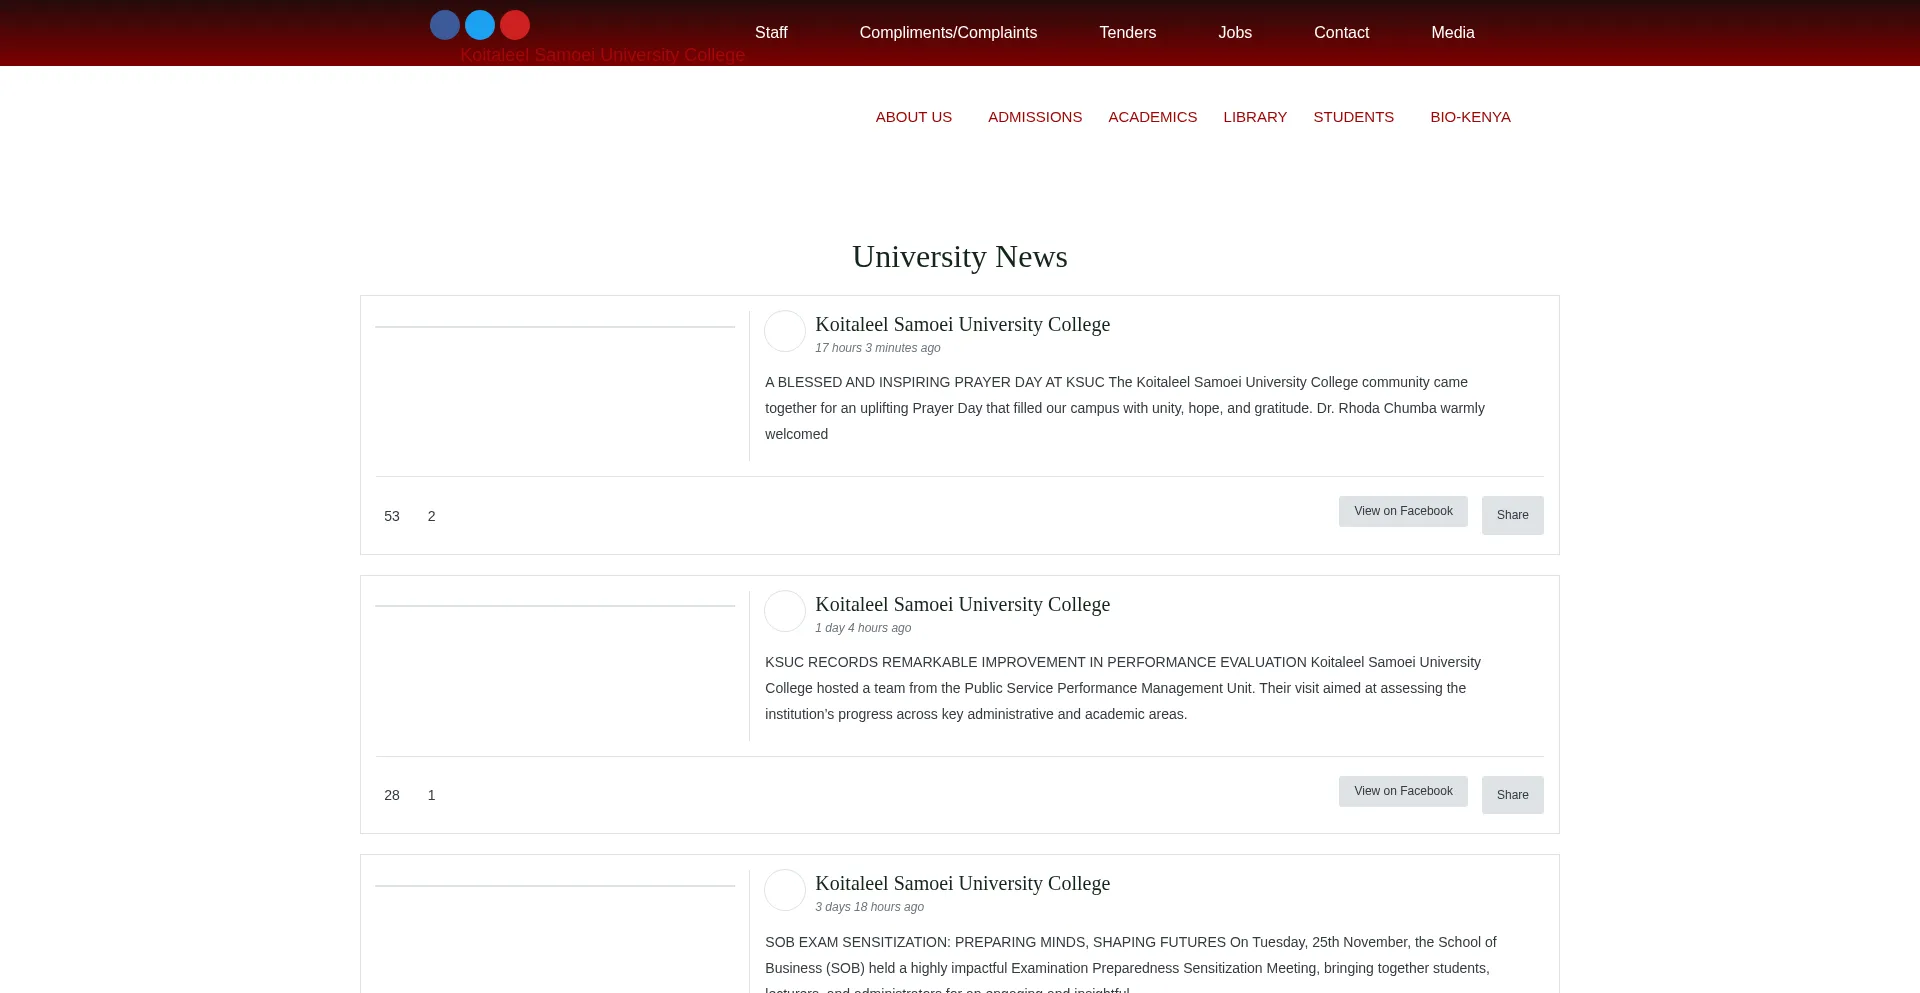Click the blue Facebook circle icon
Image resolution: width=1920 pixels, height=993 pixels.
coord(445,25)
